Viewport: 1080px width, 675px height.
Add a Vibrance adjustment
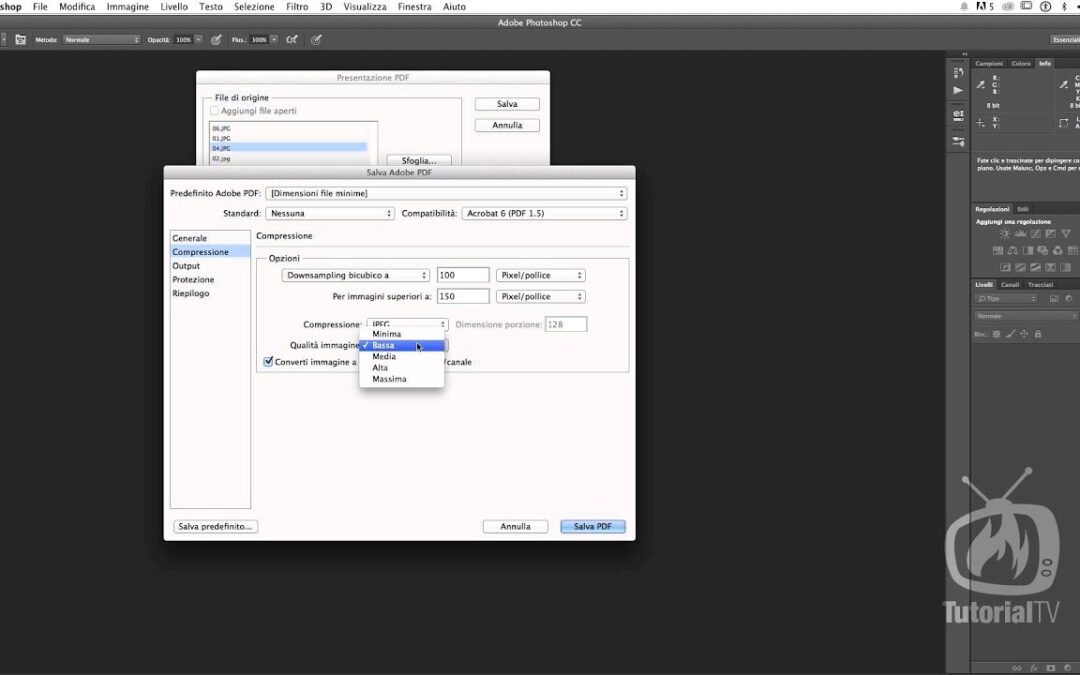point(1066,234)
